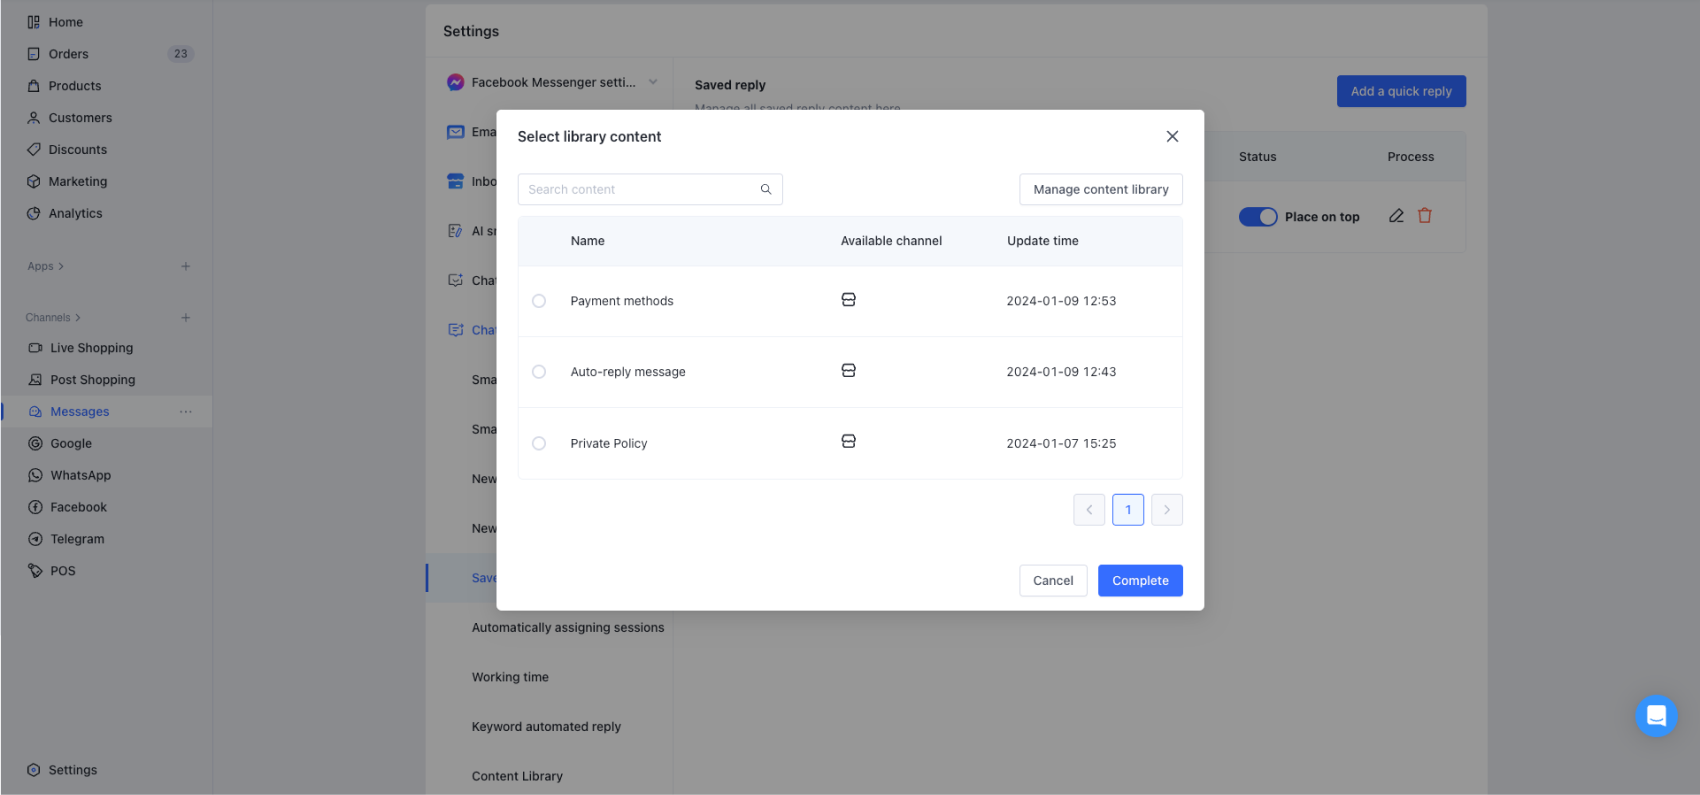The image size is (1700, 795).
Task: Open the three-dot menu beside Messages
Action: (185, 412)
